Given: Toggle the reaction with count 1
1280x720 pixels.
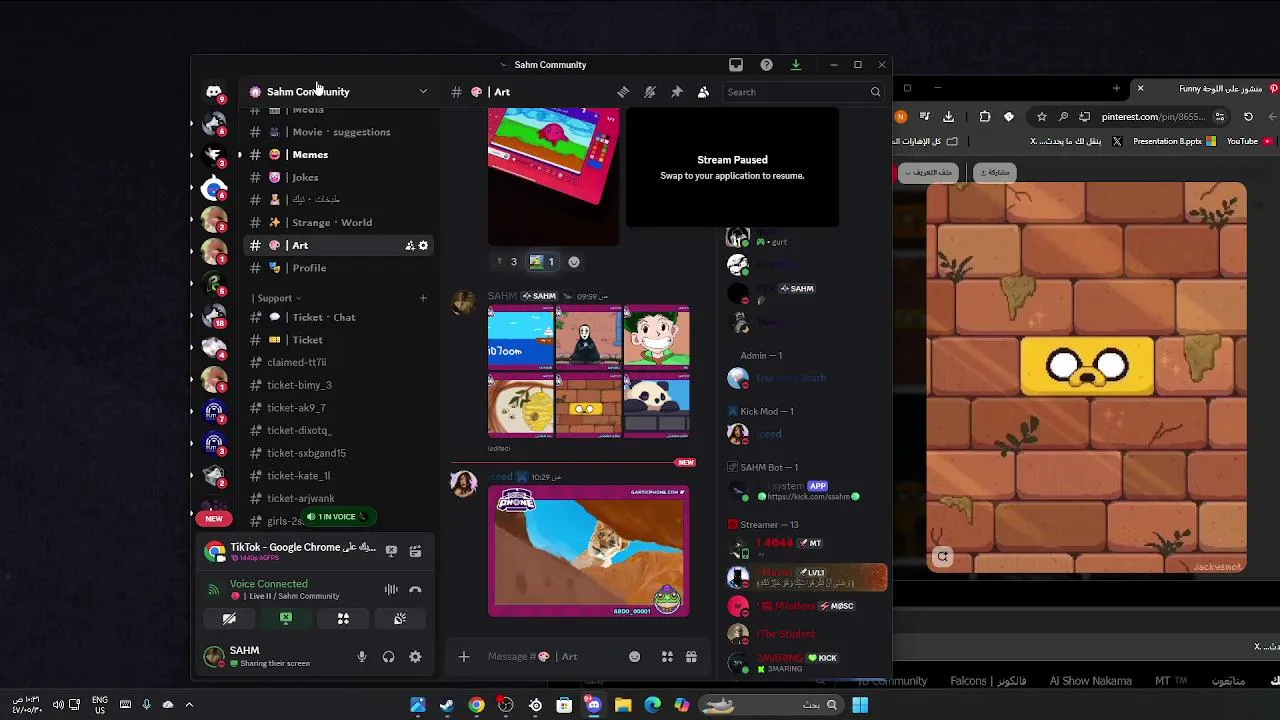Looking at the screenshot, I should point(542,262).
